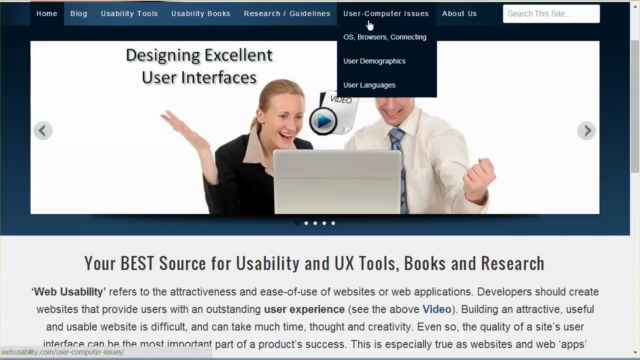Select the third slideshow dot
Image resolution: width=640 pixels, height=360 pixels.
(315, 223)
